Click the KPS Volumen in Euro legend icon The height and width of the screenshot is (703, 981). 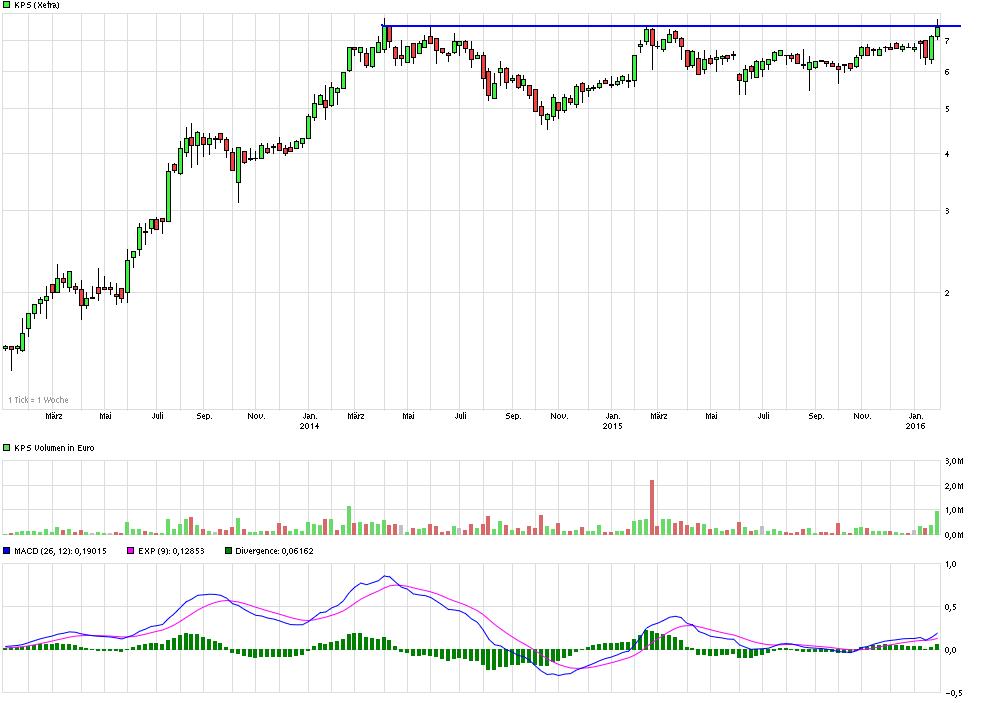[8, 448]
